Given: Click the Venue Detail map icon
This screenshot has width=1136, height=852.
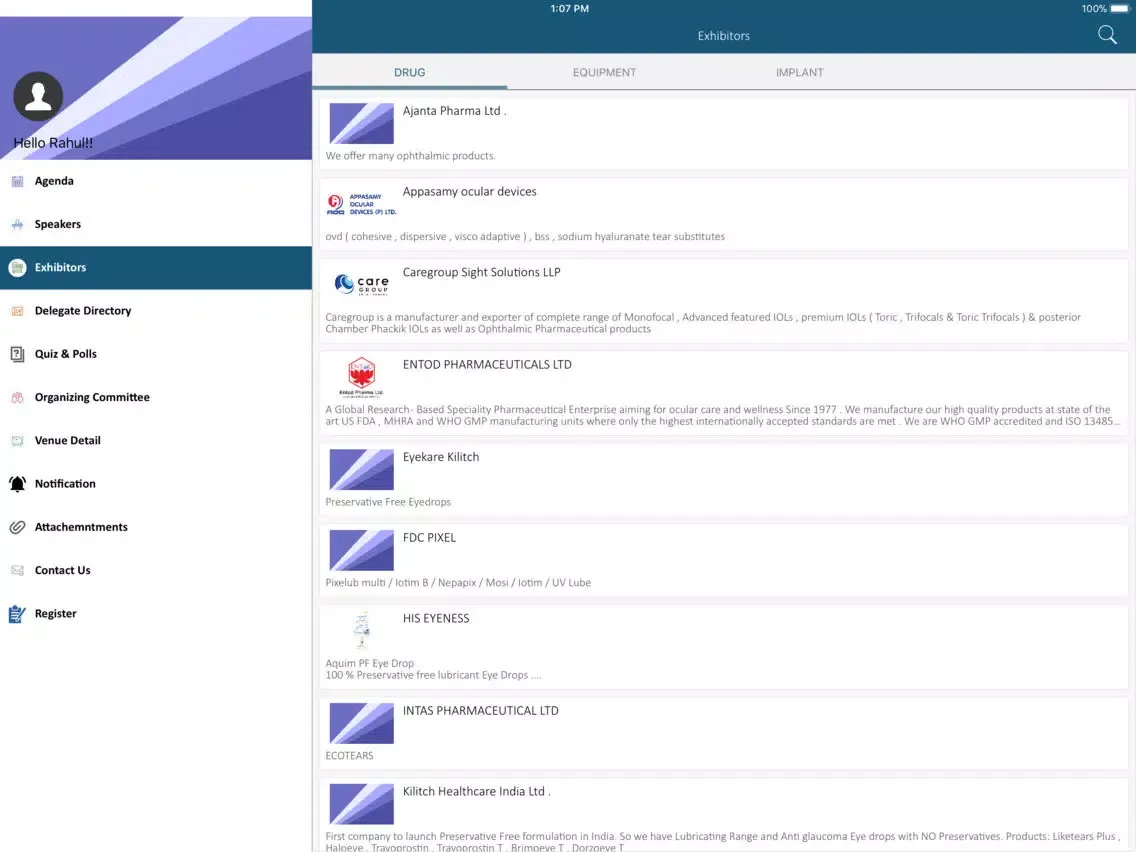Looking at the screenshot, I should pos(17,440).
